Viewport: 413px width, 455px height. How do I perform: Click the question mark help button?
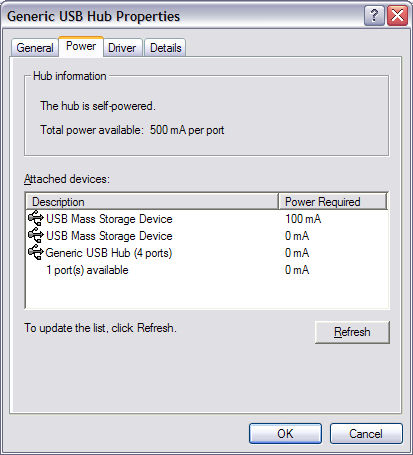click(374, 15)
